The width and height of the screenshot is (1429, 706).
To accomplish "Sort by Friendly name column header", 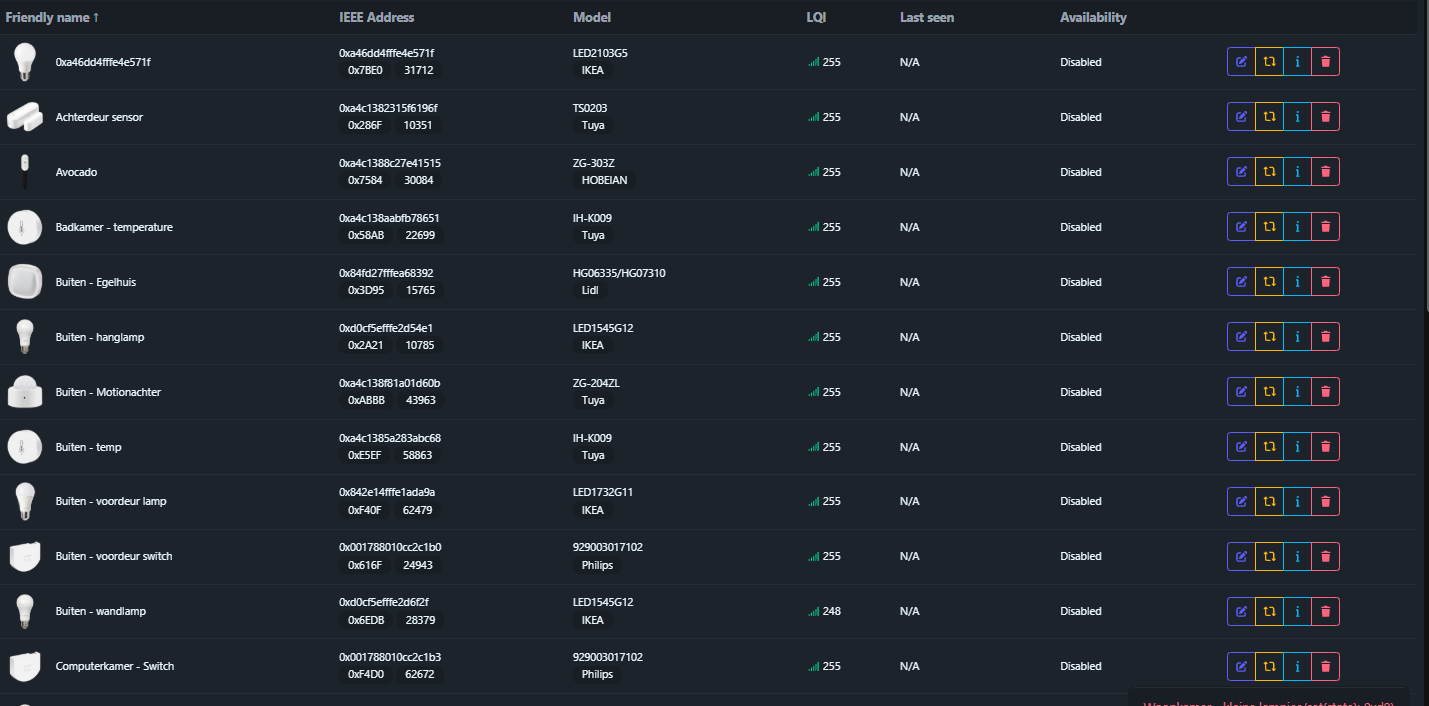I will [52, 17].
